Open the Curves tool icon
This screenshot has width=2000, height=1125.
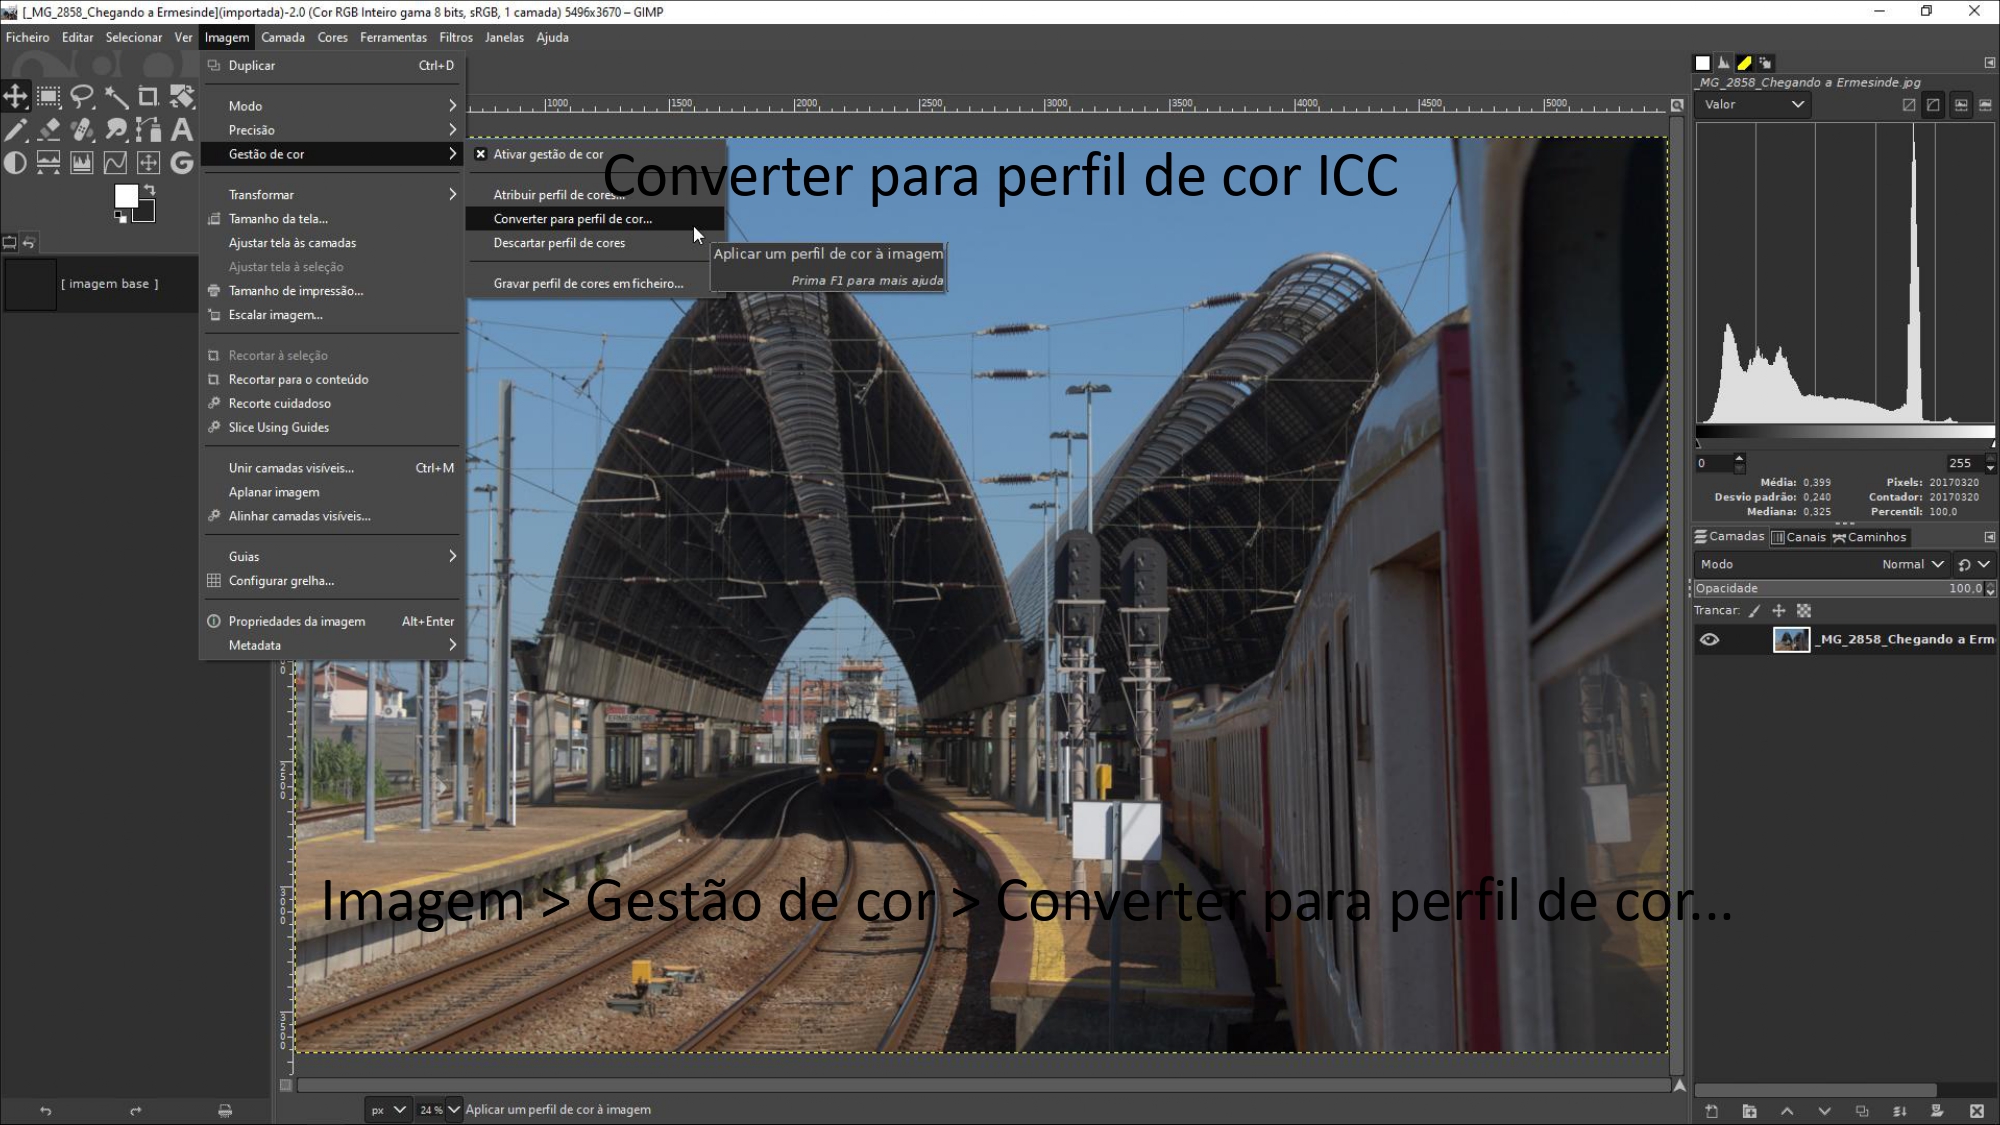pos(115,163)
